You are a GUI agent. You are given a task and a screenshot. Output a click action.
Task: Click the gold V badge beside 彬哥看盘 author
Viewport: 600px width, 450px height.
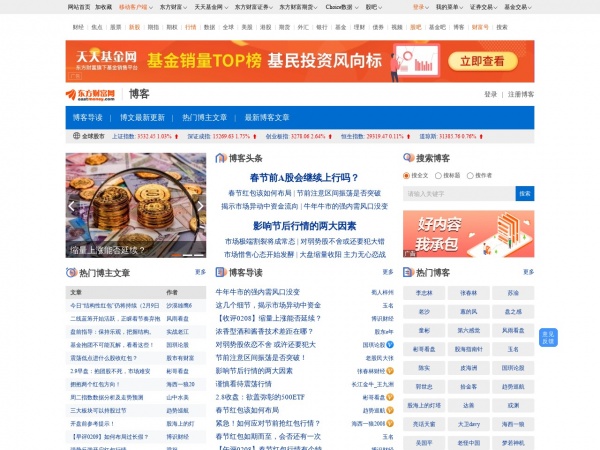(x=390, y=397)
